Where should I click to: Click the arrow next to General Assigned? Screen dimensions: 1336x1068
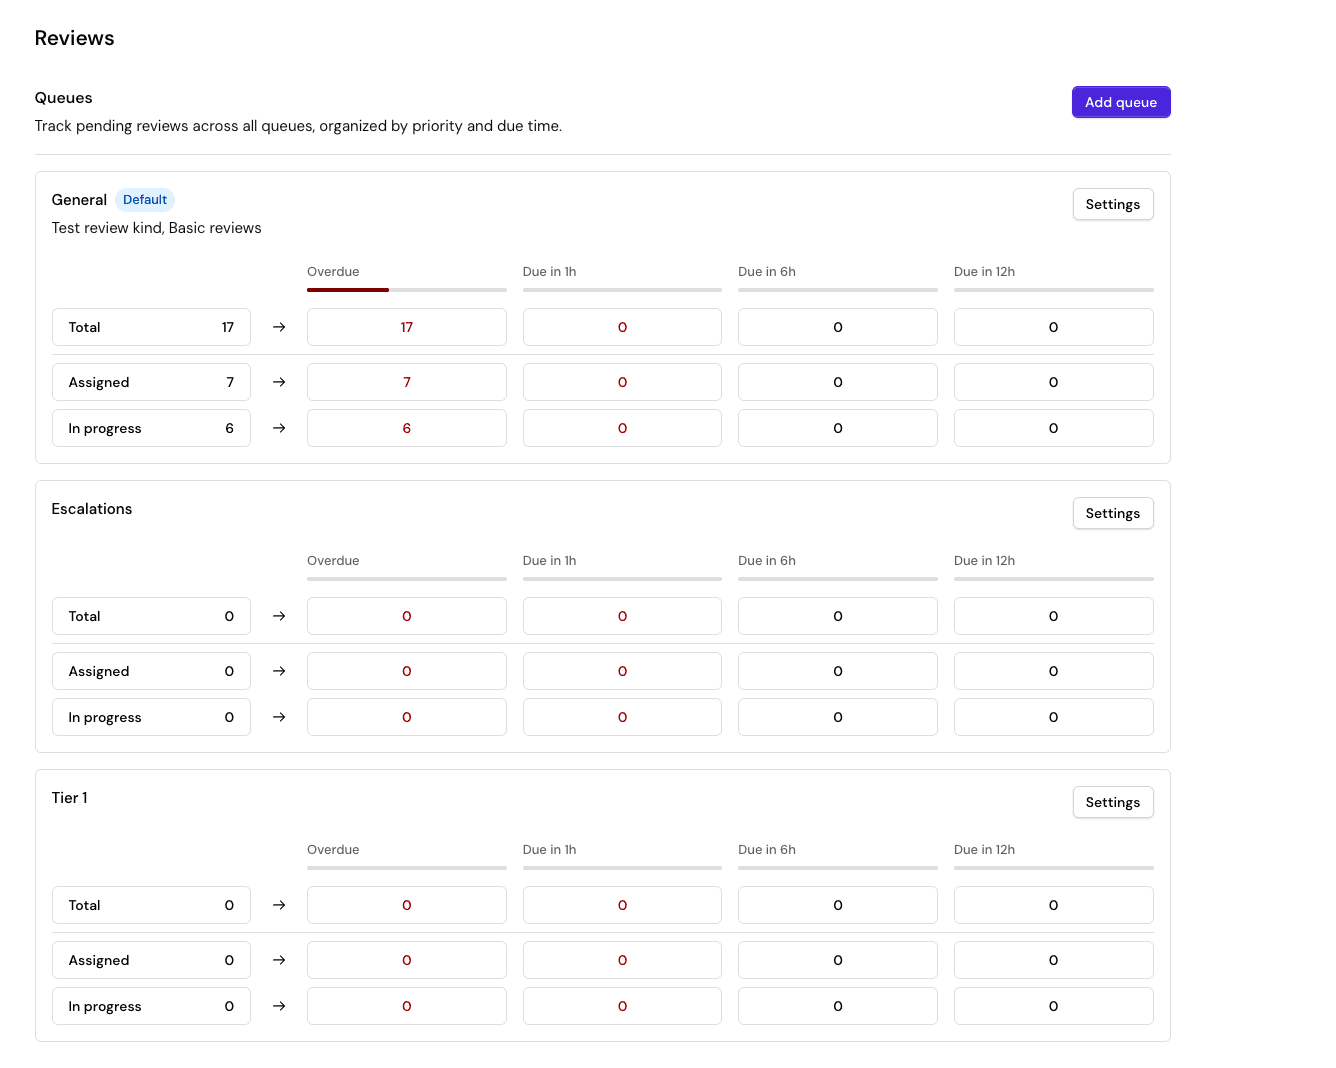(279, 382)
